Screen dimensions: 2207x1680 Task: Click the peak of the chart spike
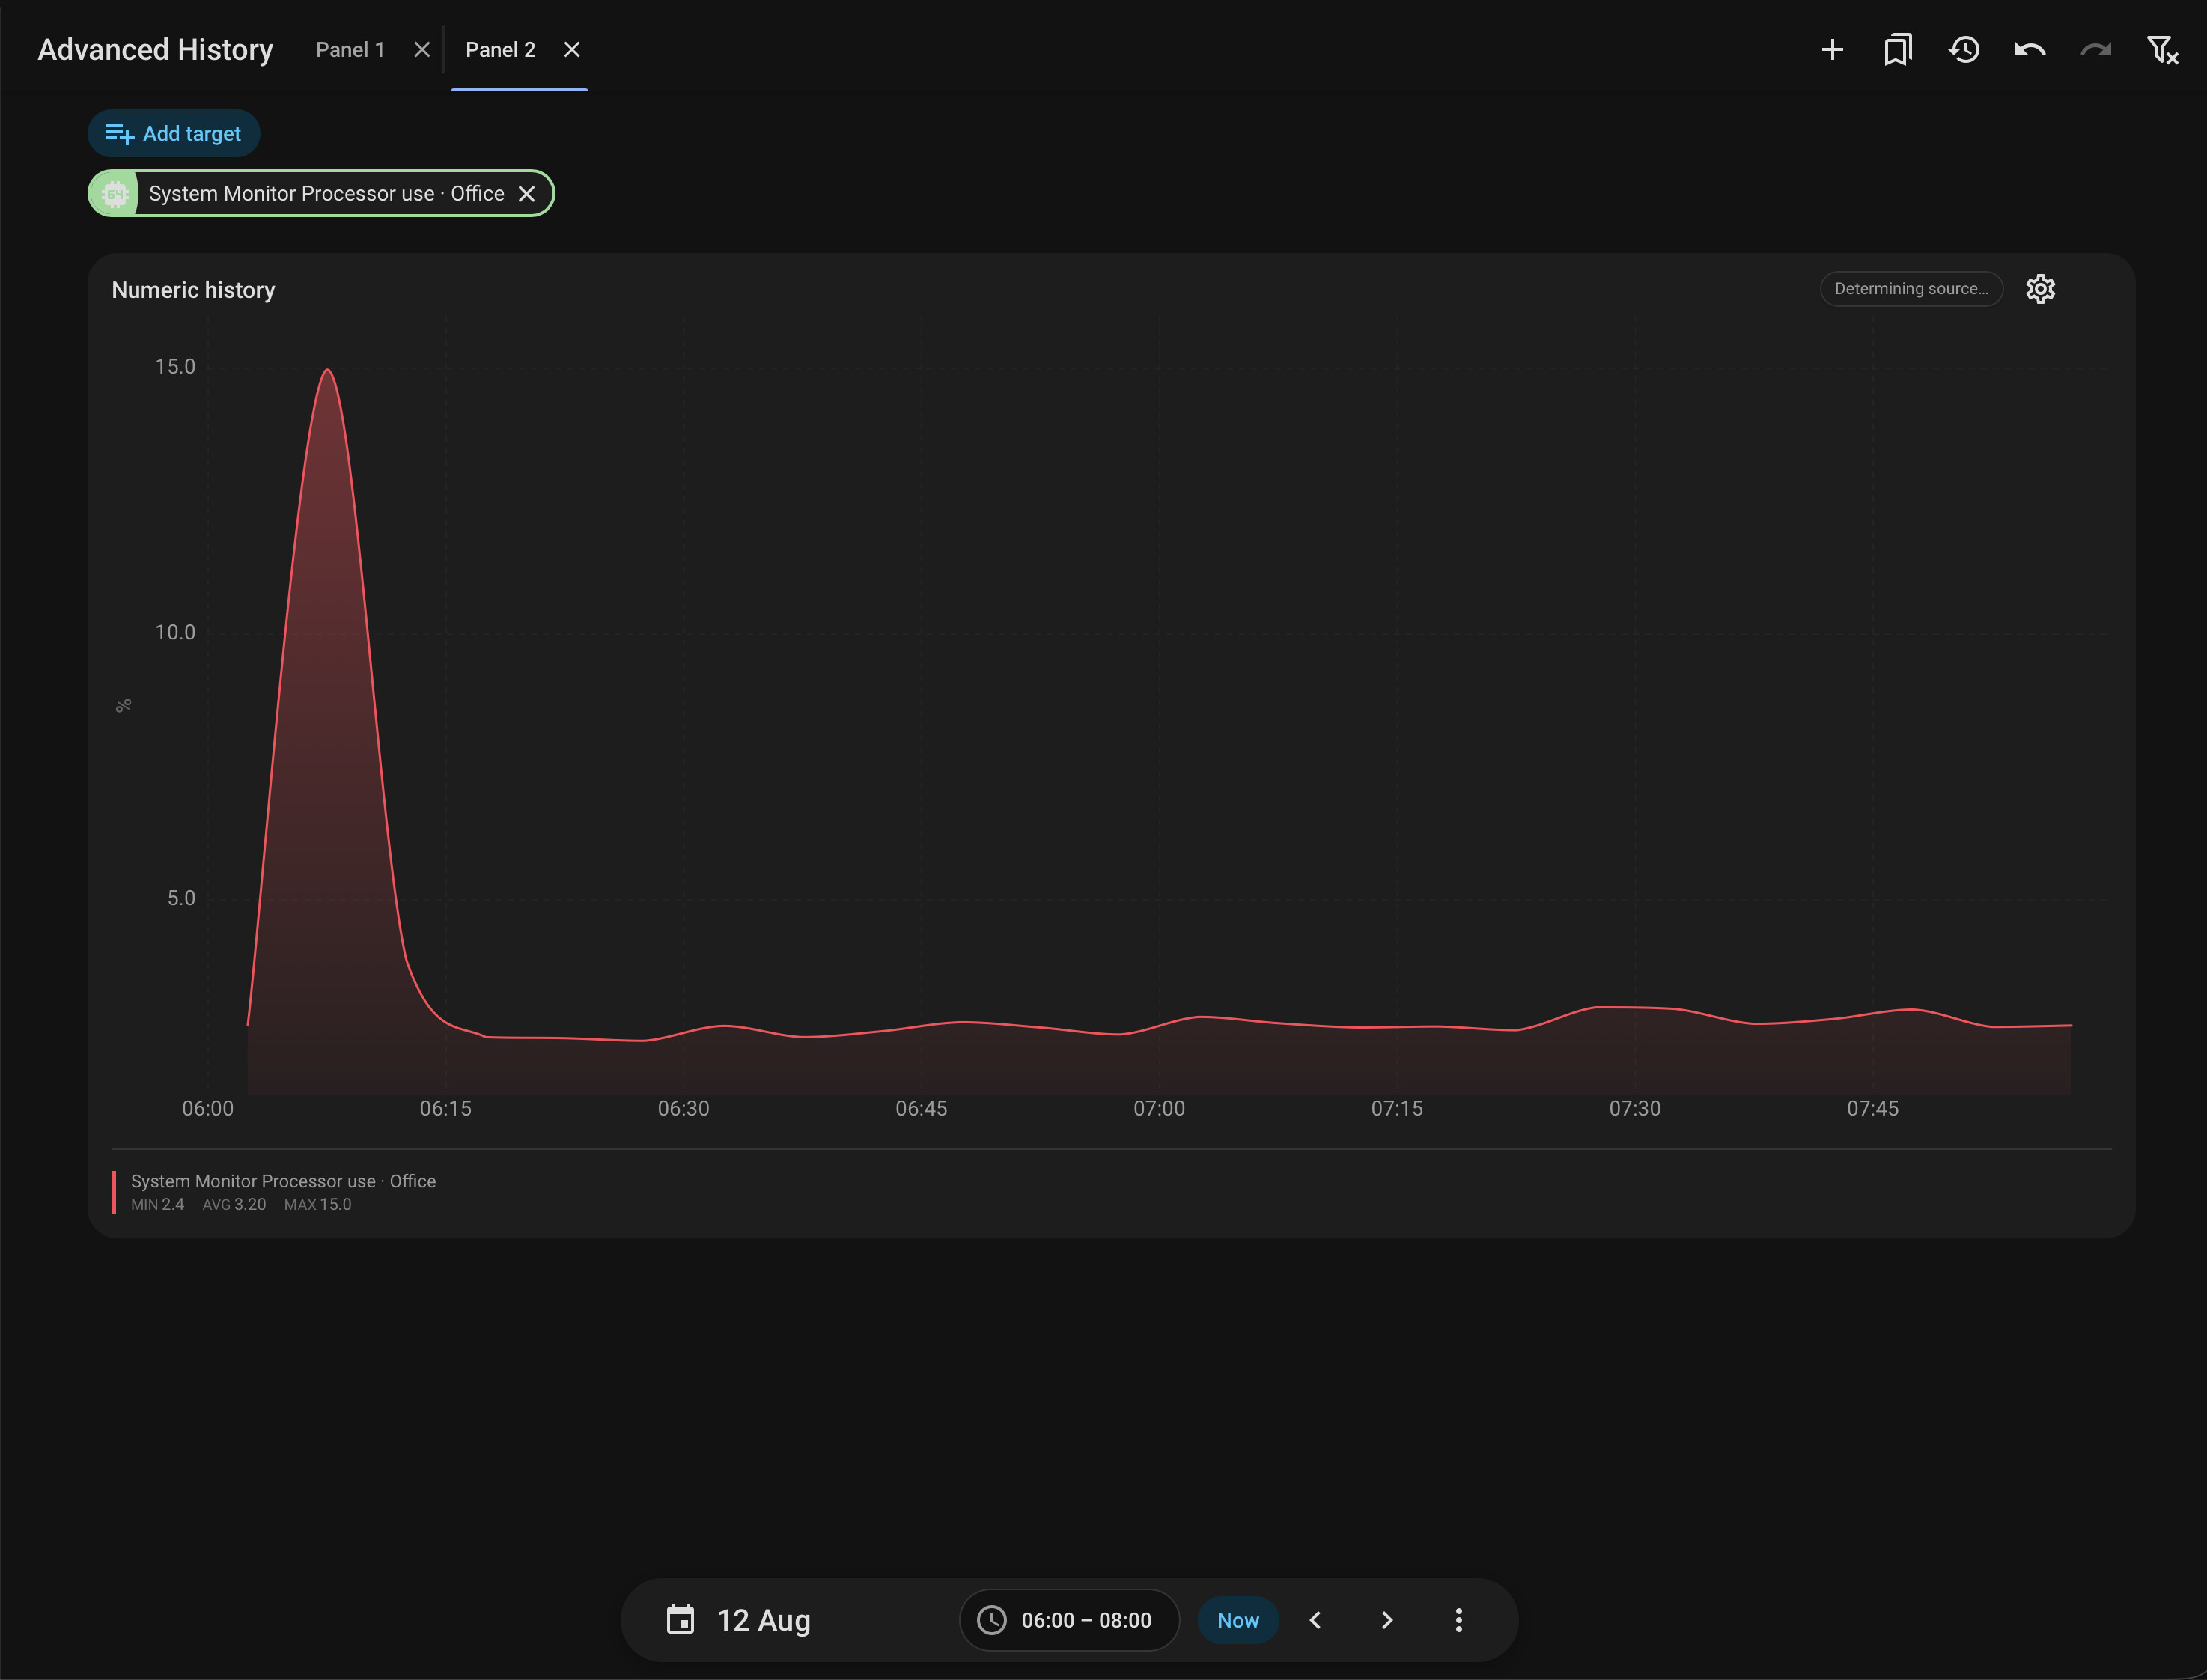tap(328, 371)
